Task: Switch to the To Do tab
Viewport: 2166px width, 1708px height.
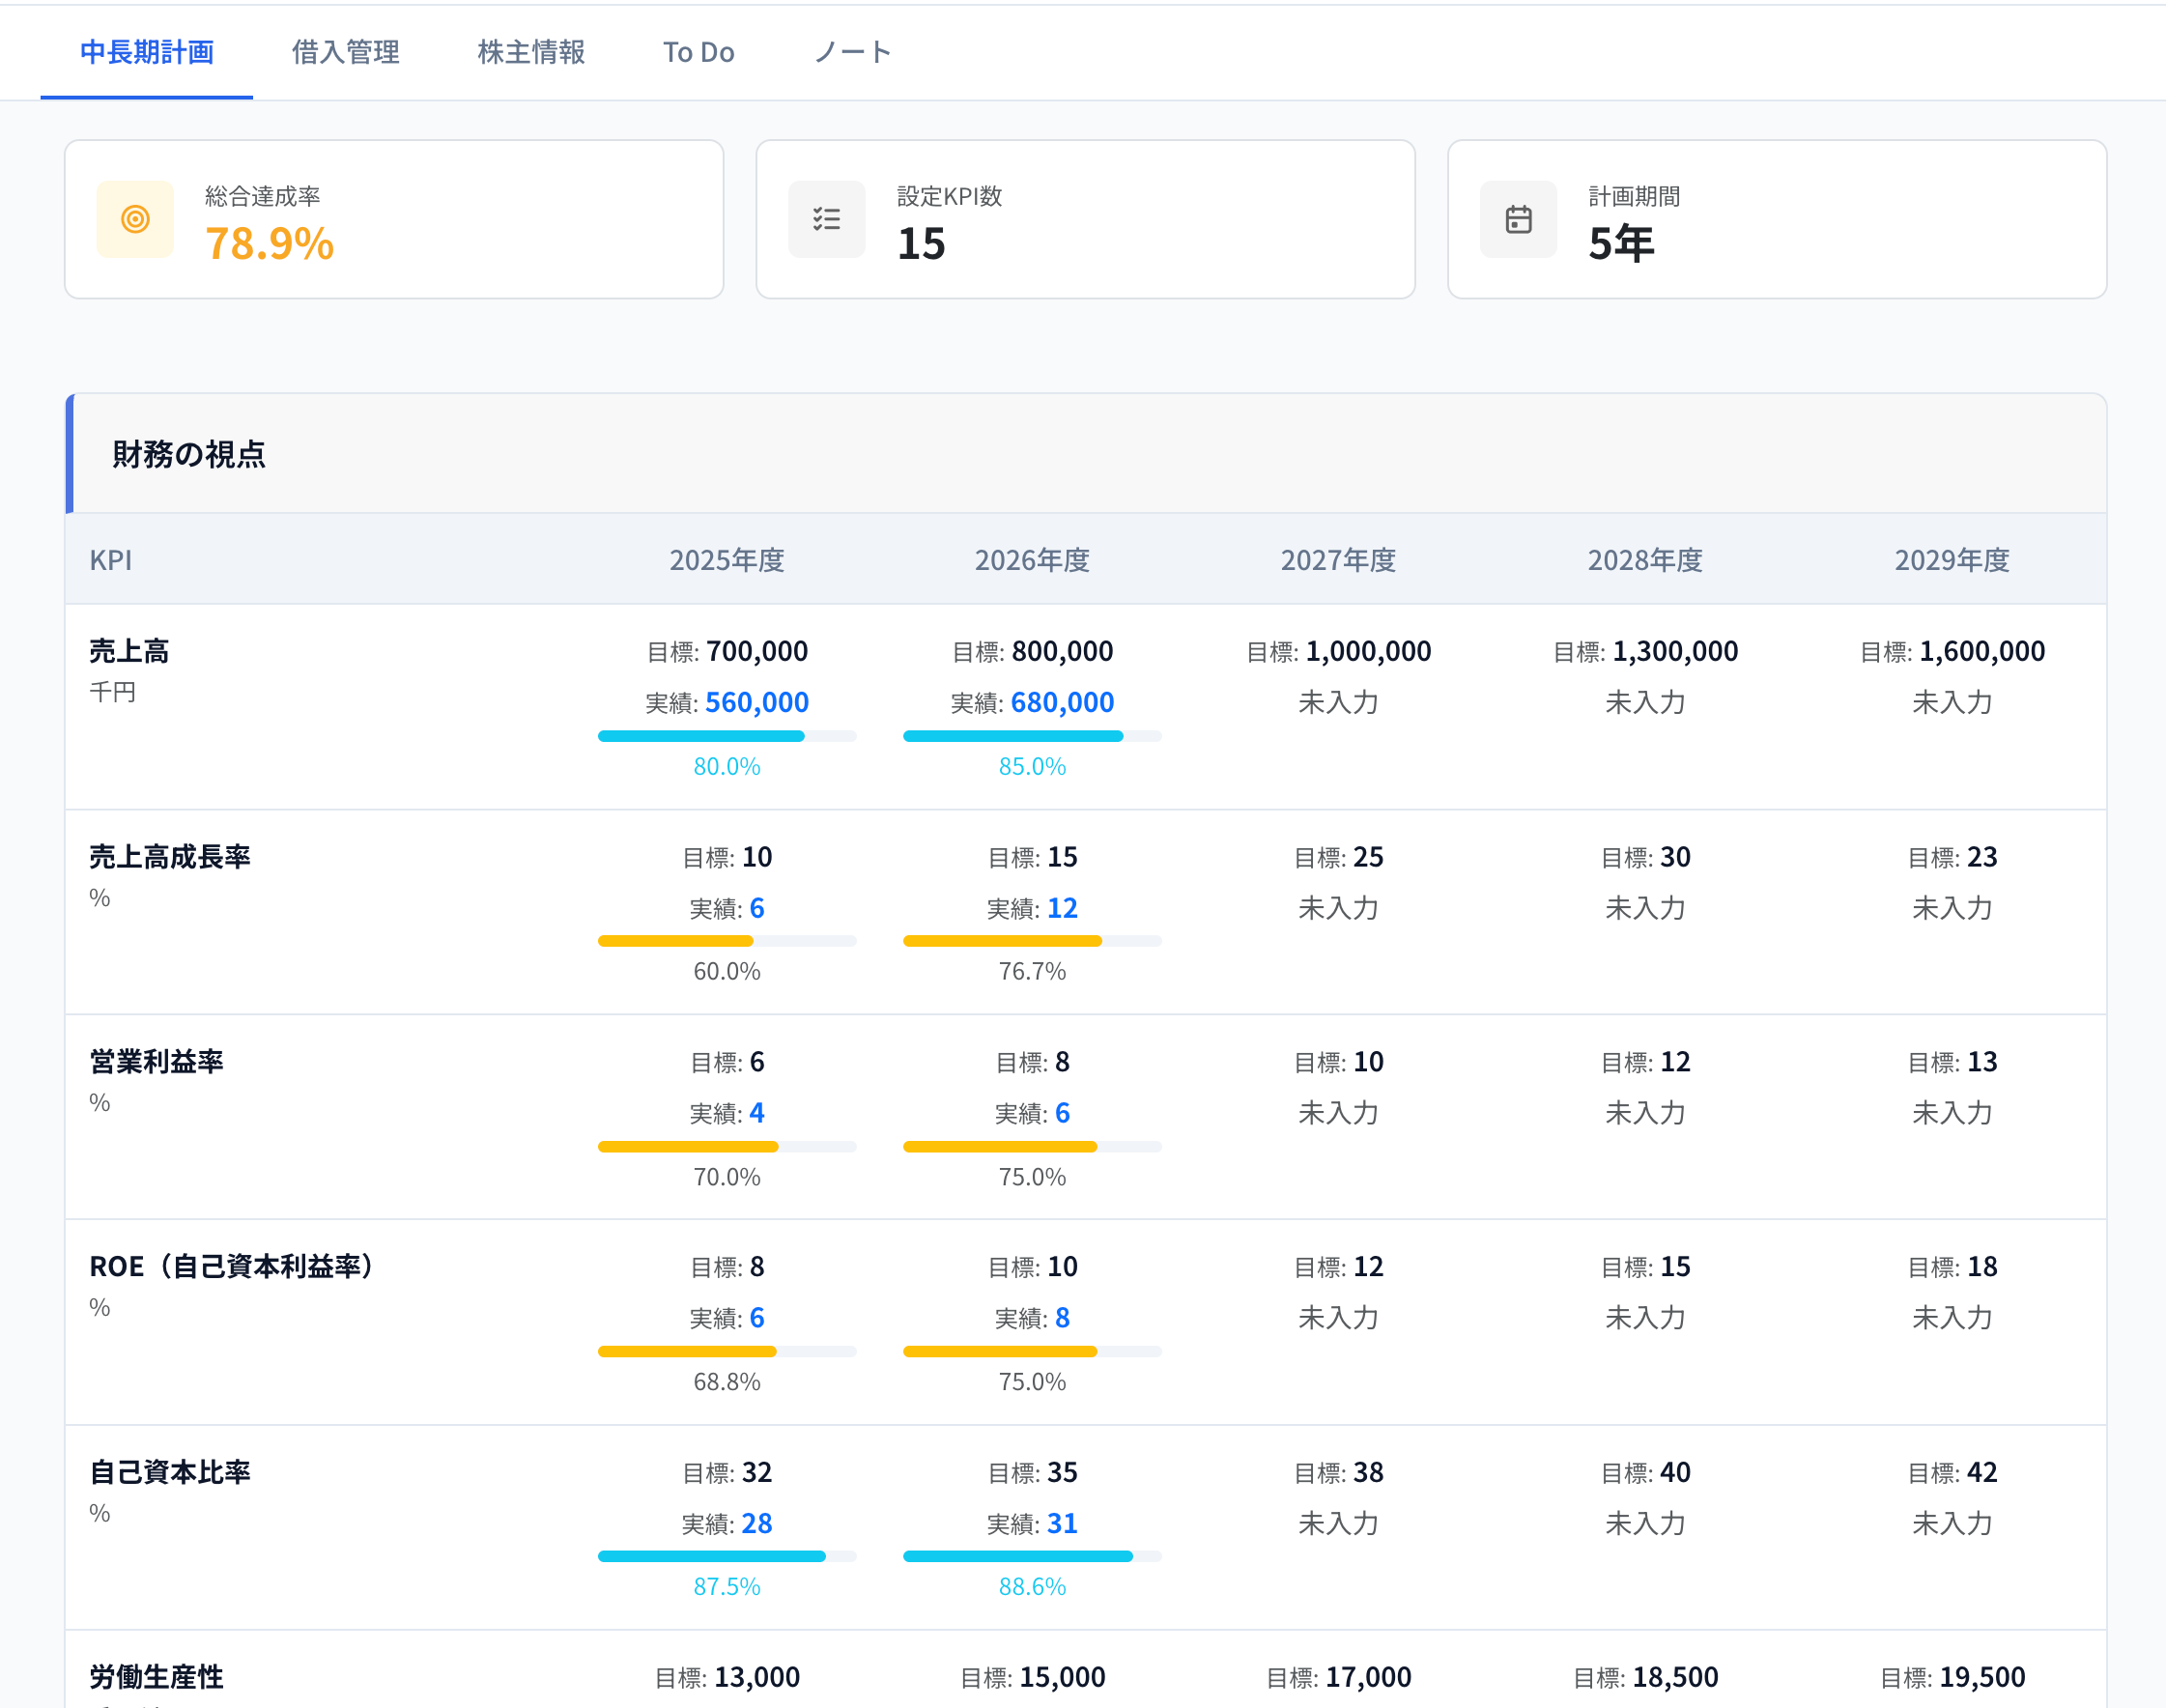Action: 698,52
